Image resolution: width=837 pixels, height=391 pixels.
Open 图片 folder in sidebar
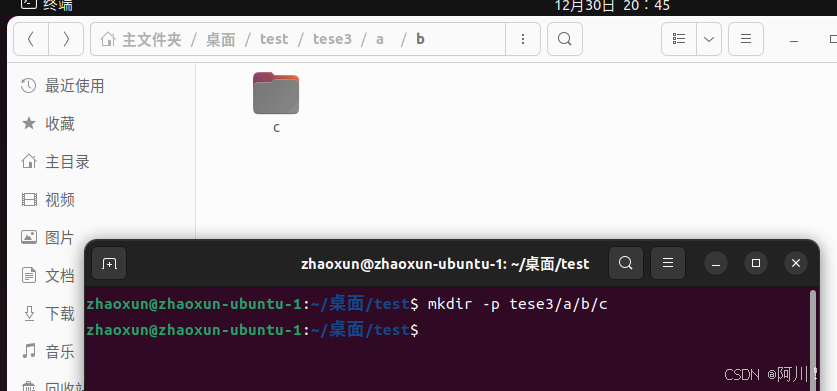[48, 238]
